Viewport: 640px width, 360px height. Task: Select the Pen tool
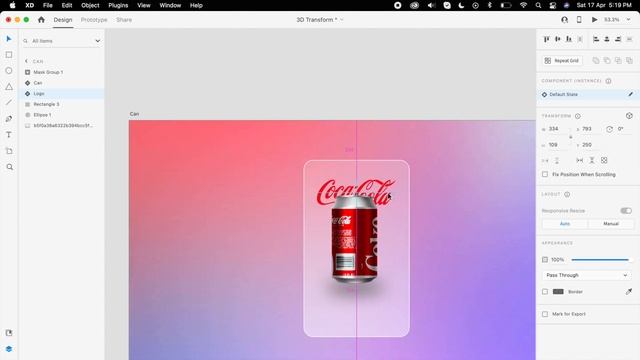pyautogui.click(x=9, y=119)
